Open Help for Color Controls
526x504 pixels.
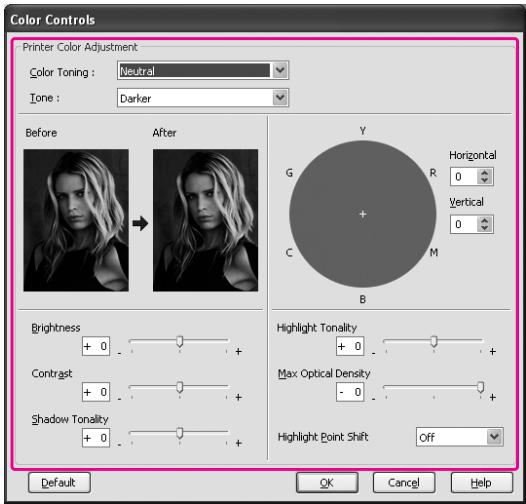pyautogui.click(x=481, y=483)
